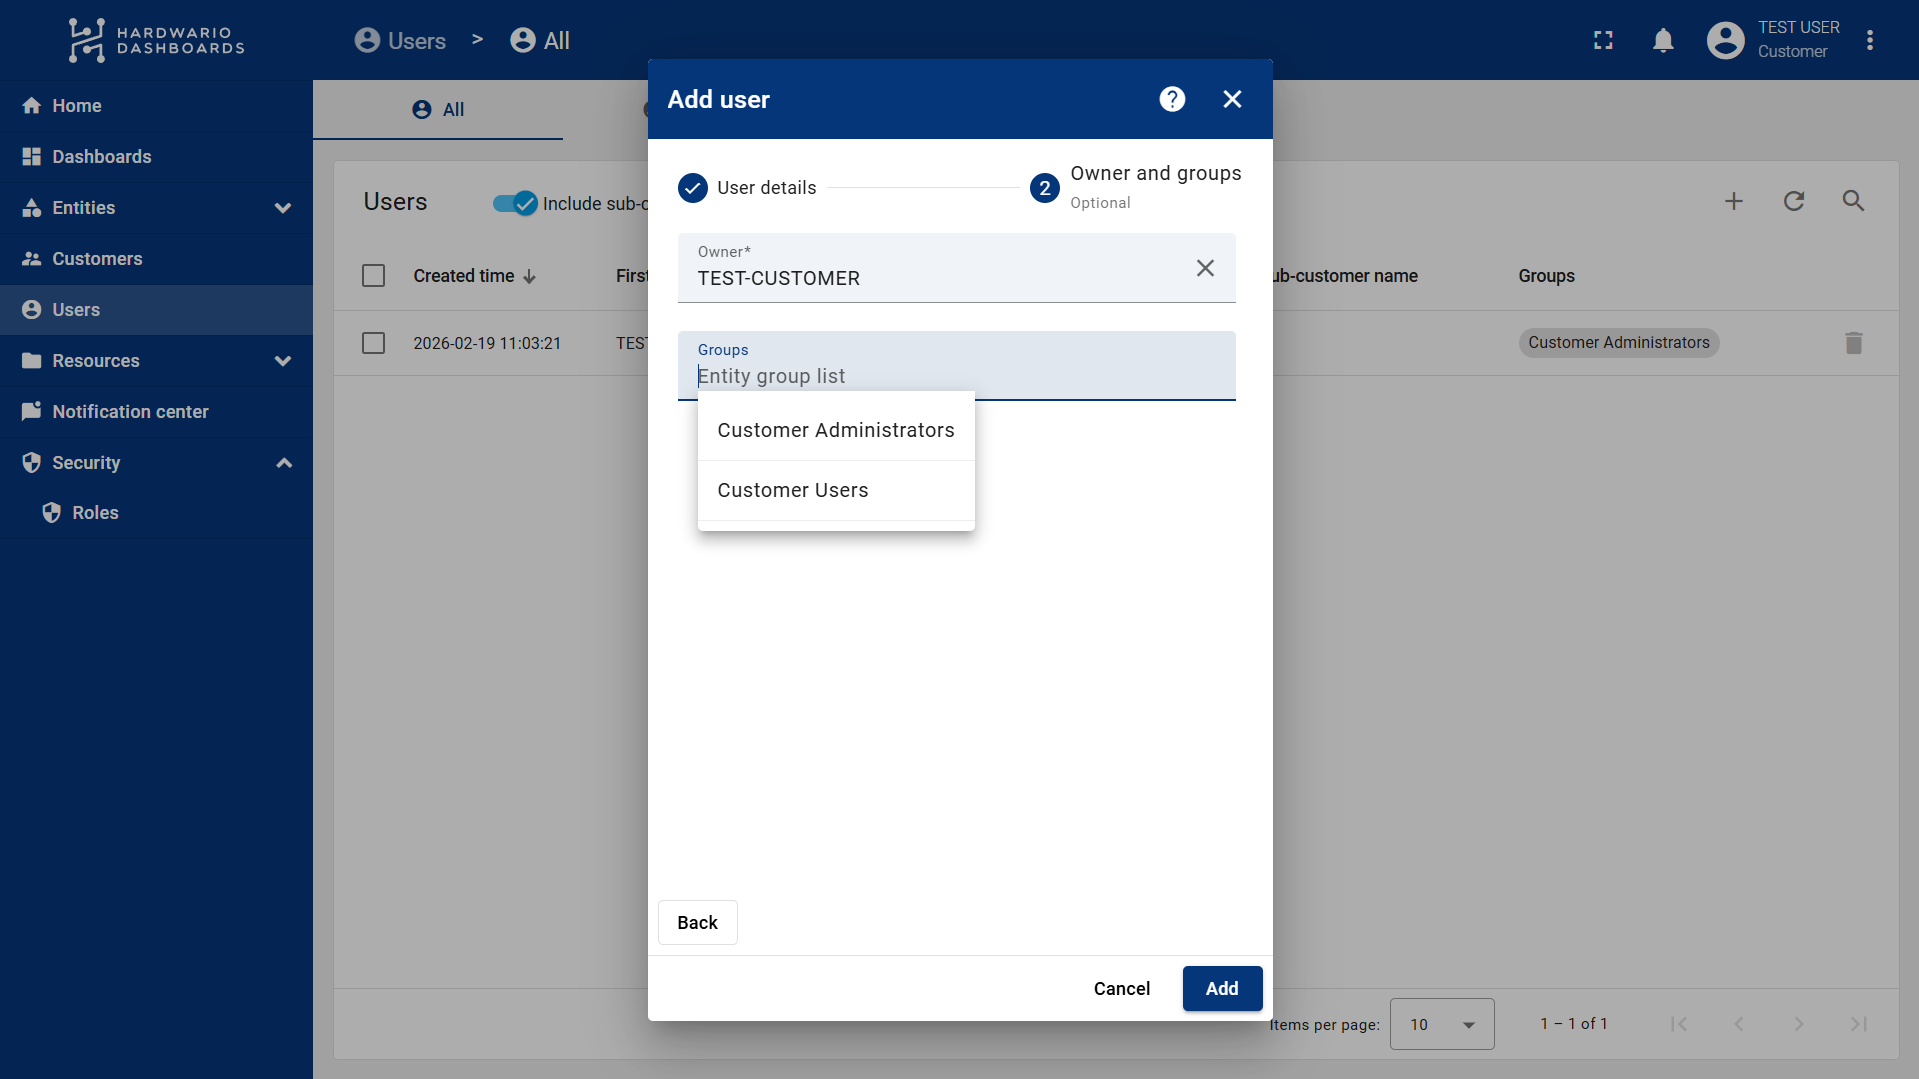Open the user account three-dot menu
This screenshot has height=1079, width=1919.
[1869, 40]
